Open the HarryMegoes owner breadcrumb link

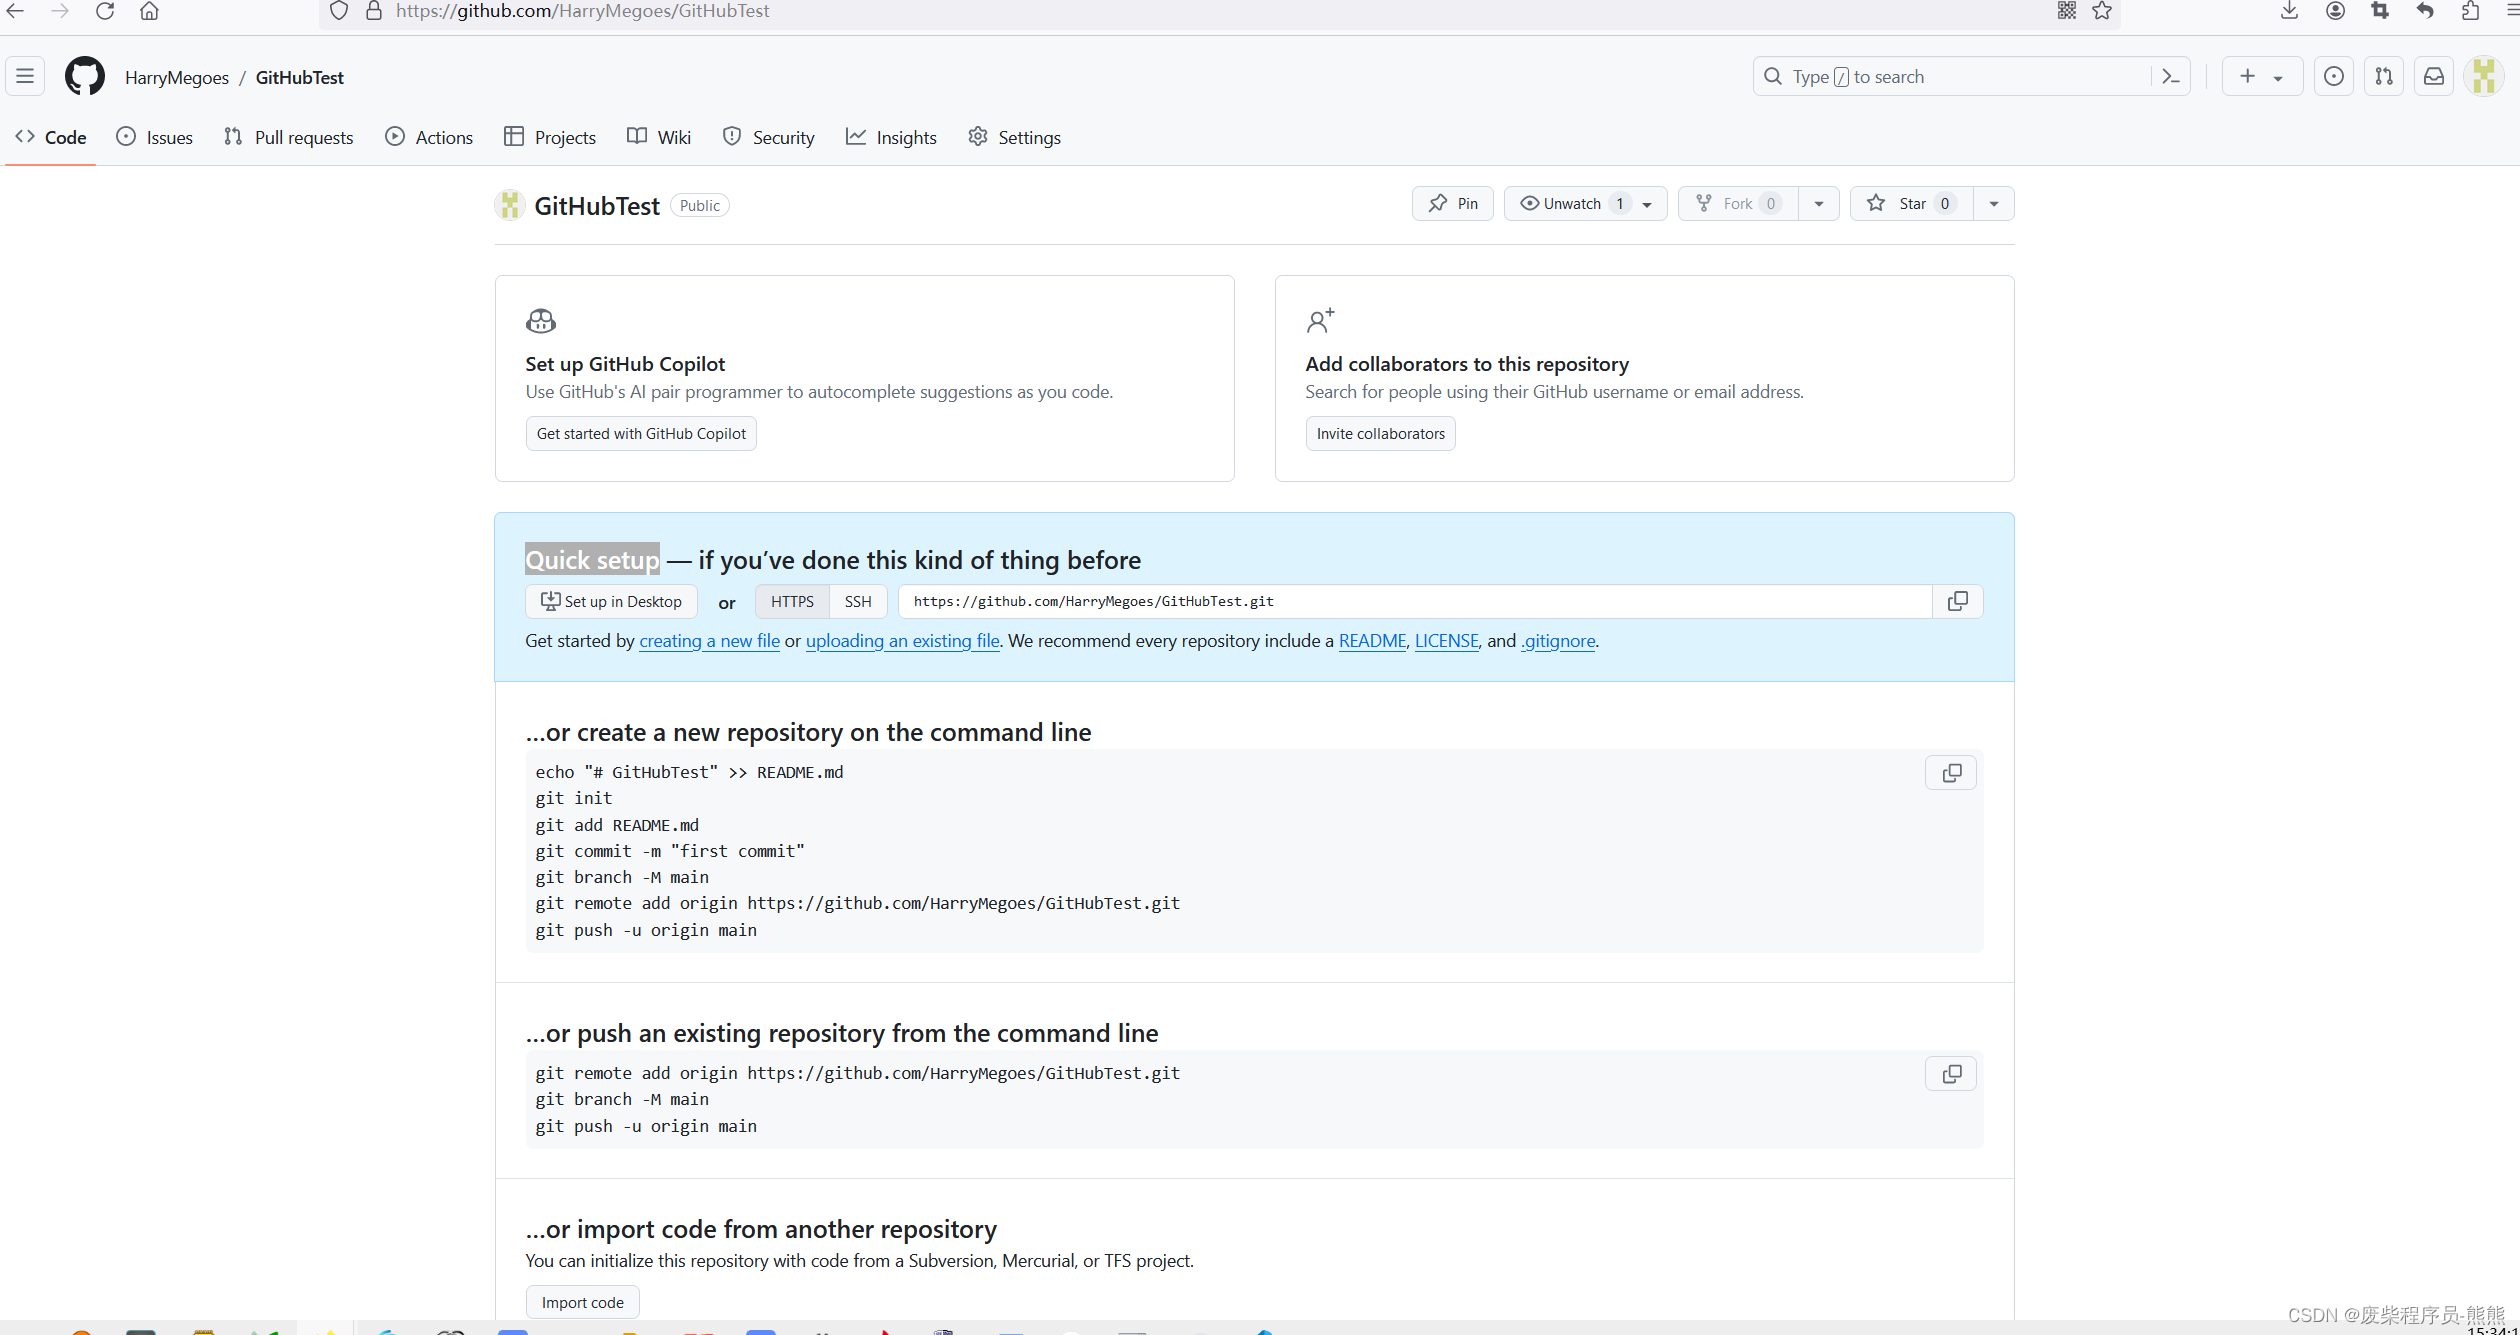177,78
